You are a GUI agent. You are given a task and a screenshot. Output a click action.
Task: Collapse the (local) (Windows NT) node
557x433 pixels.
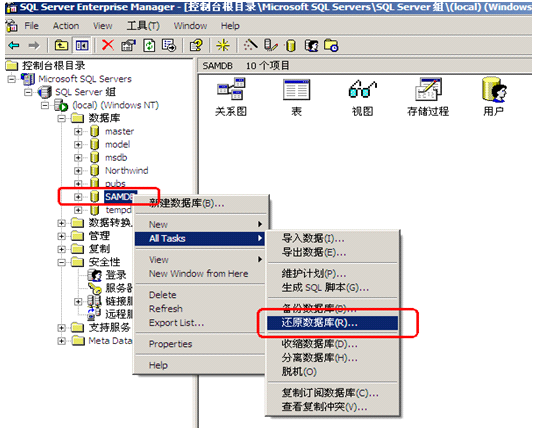45,105
